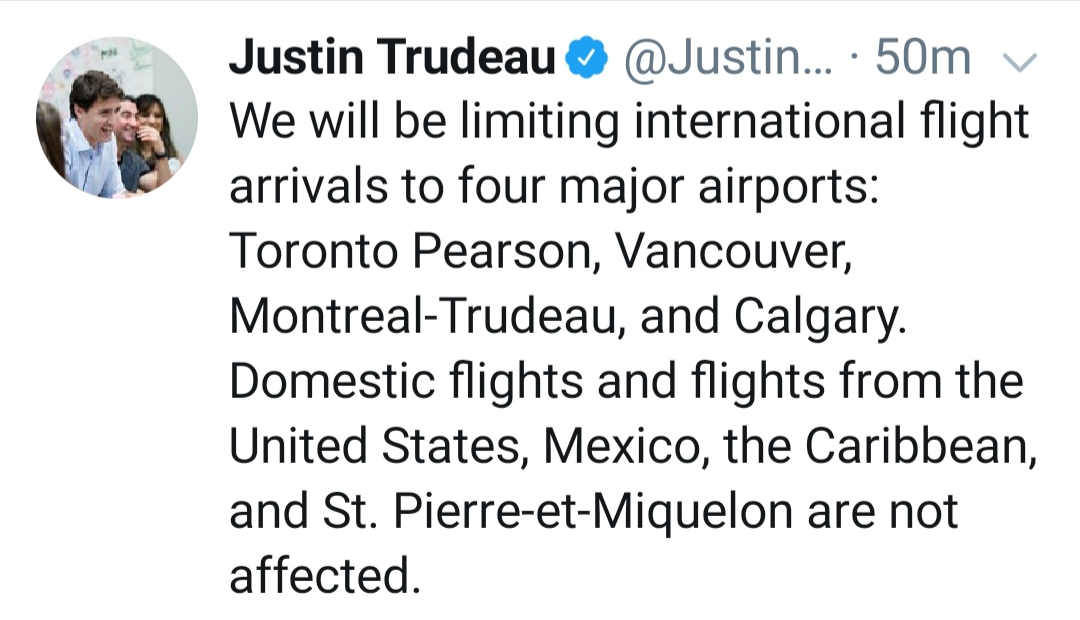Image resolution: width=1080 pixels, height=620 pixels.
Task: Select the word 'Vancouver,' in the tweet
Action: click(733, 251)
